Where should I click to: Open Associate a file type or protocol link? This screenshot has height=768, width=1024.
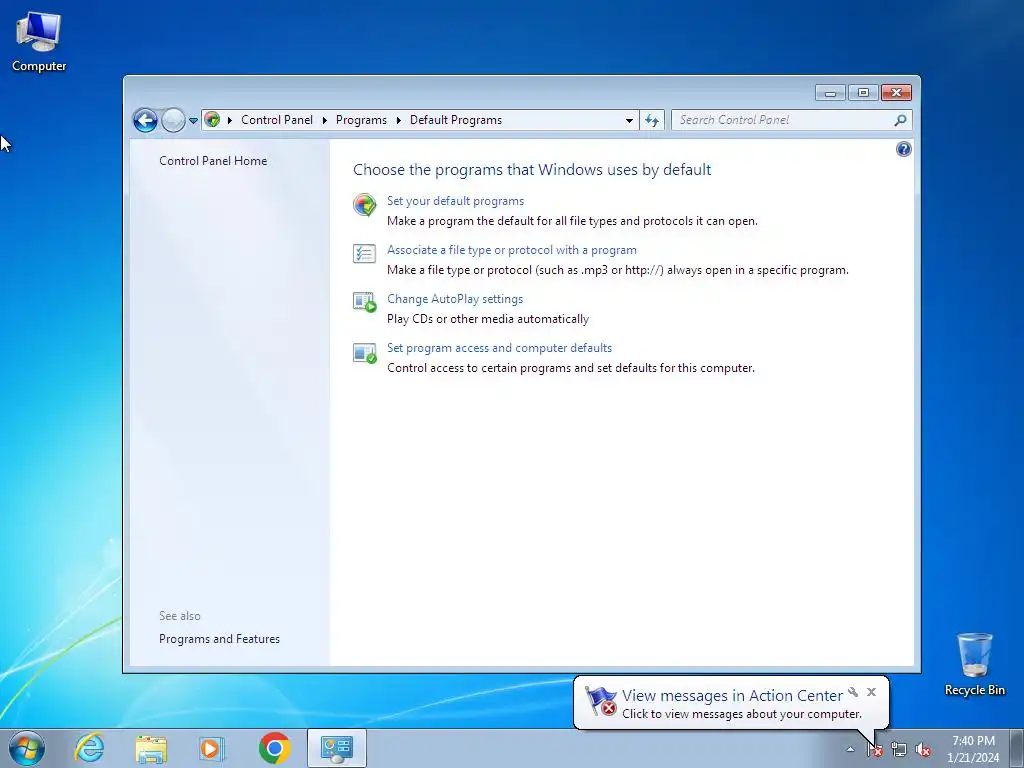point(511,250)
